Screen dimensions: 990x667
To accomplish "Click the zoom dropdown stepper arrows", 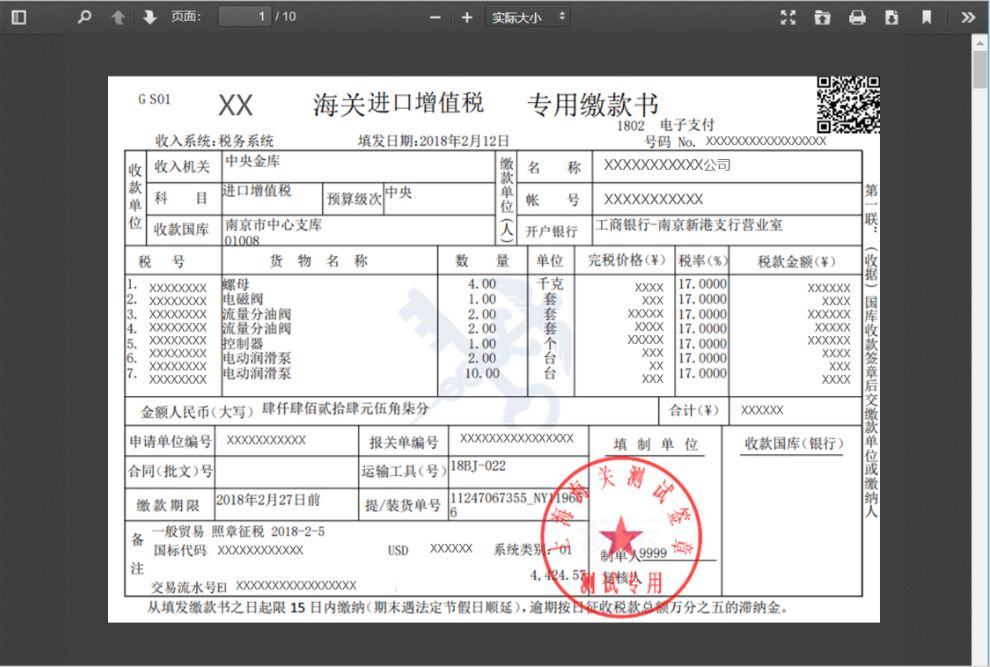I will point(562,16).
